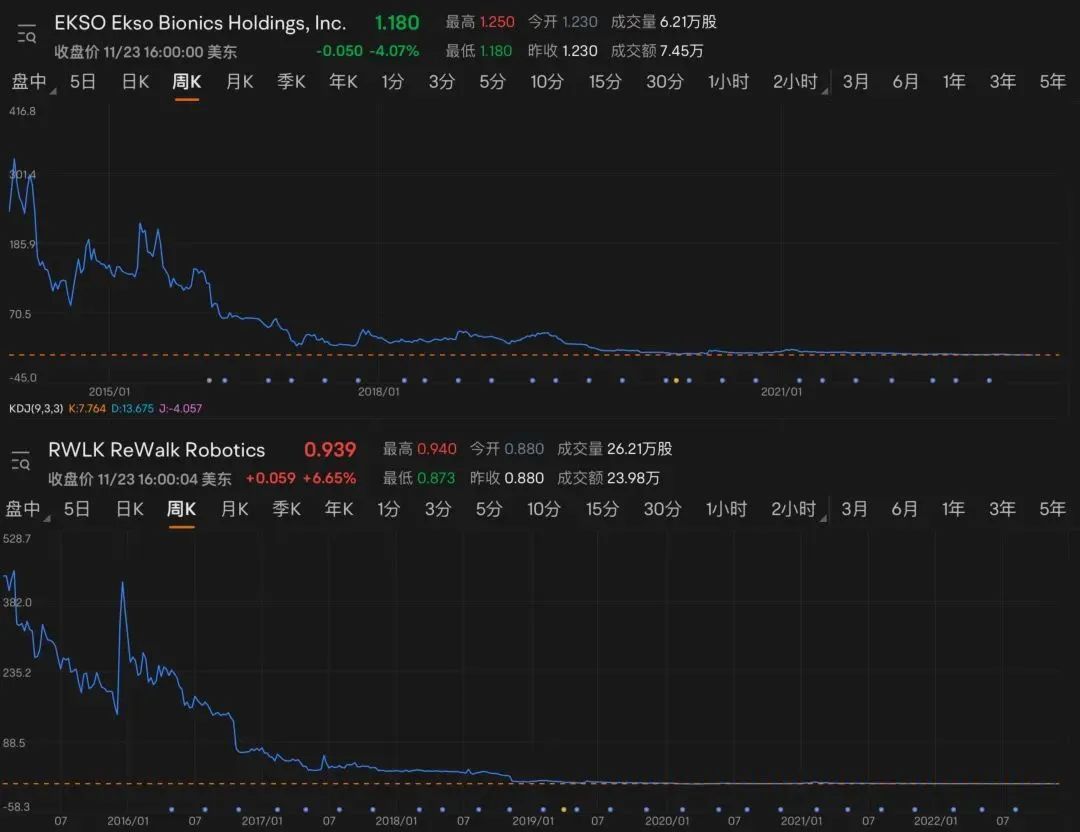1080x832 pixels.
Task: Expand the 2小时 dropdown in EKSO chart
Action: [799, 82]
